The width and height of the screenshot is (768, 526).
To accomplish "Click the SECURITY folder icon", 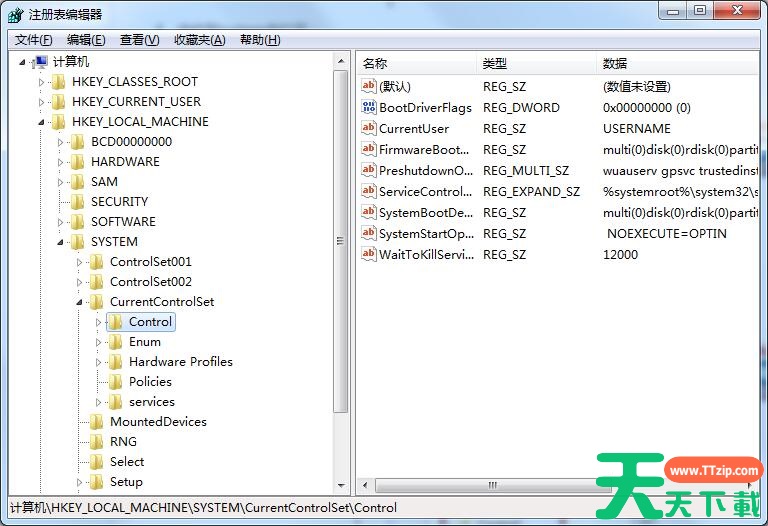I will pyautogui.click(x=77, y=202).
